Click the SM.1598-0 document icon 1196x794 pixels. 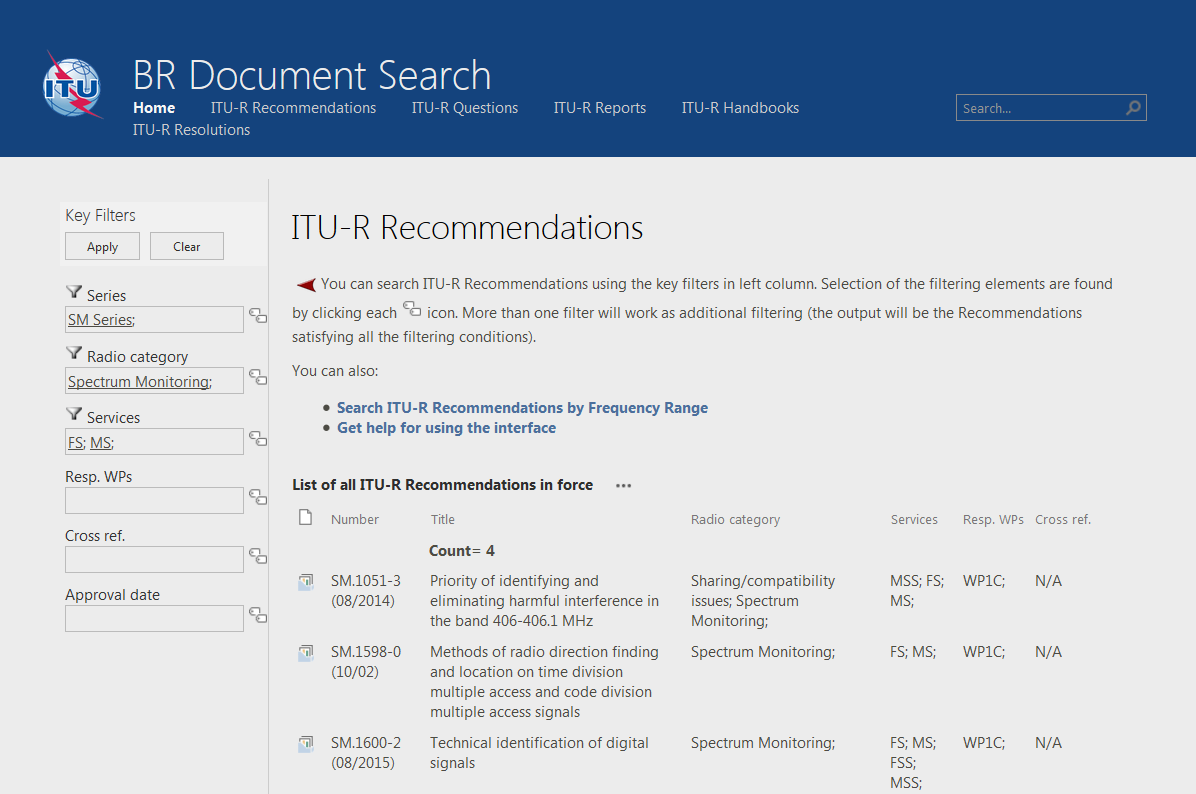pos(306,654)
